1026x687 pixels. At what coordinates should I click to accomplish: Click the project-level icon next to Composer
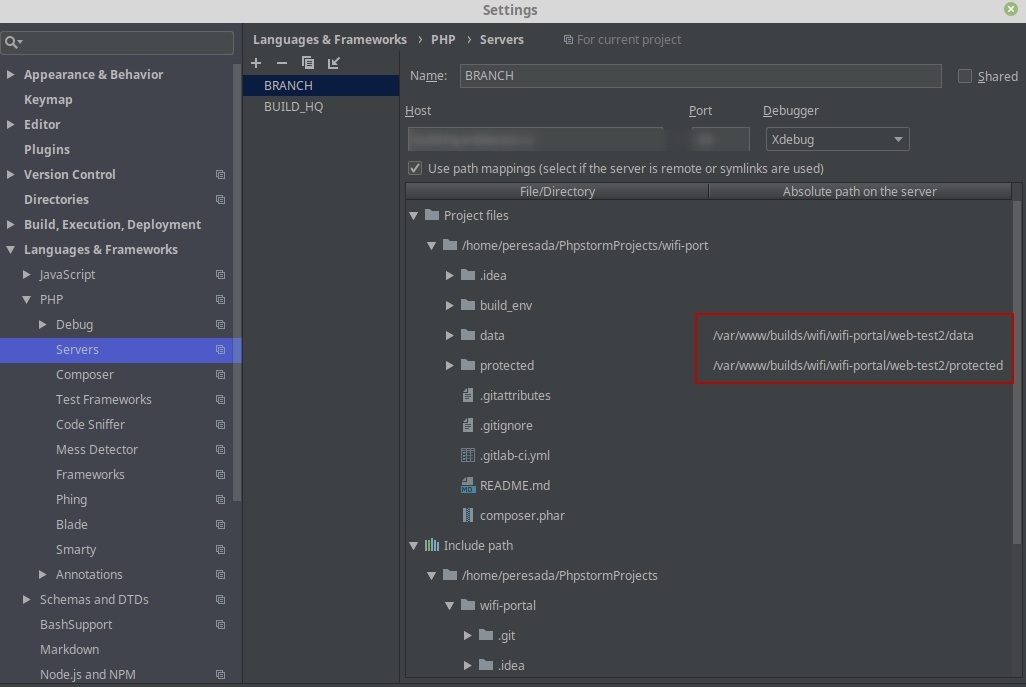pos(221,375)
